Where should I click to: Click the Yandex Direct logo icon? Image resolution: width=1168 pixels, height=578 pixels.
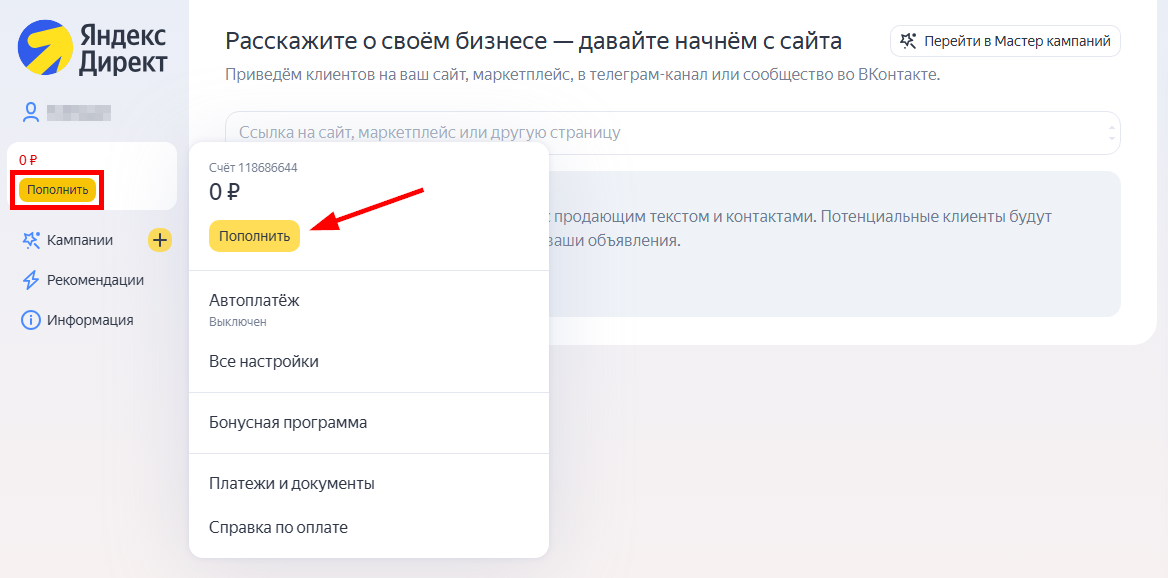[44, 45]
